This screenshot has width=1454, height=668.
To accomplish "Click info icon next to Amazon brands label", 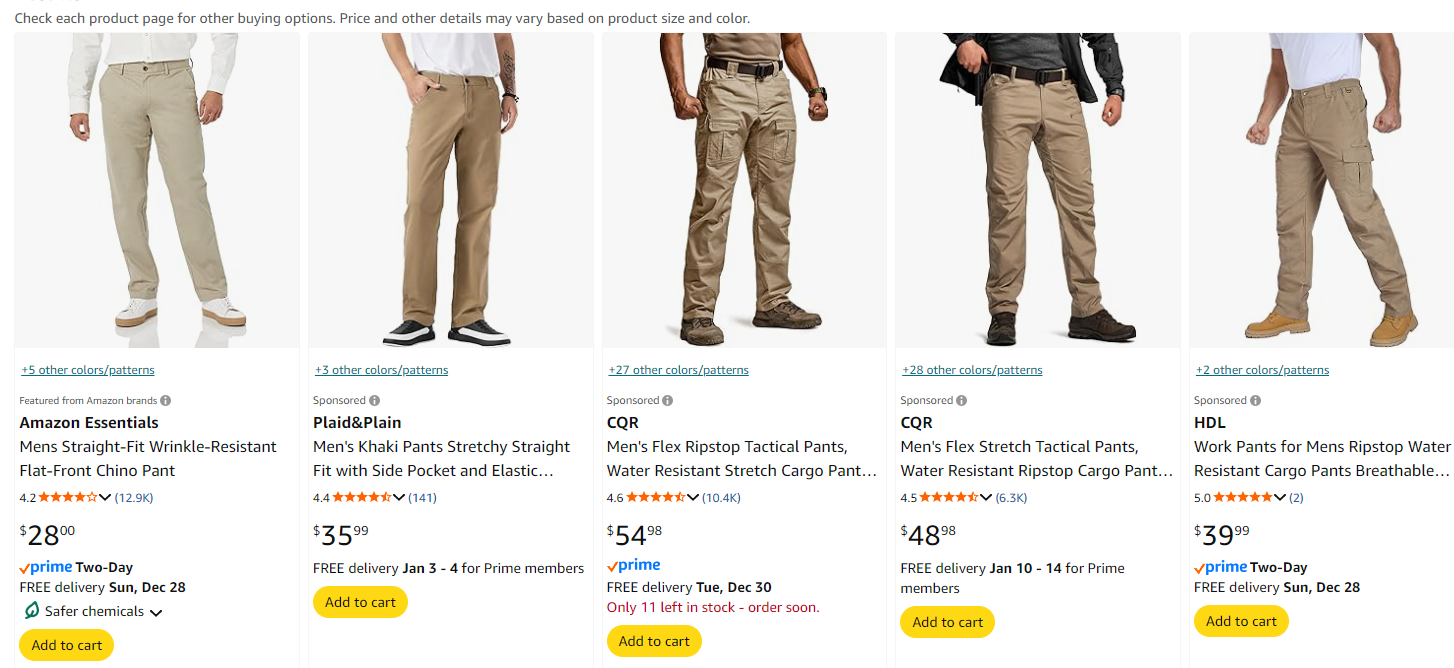I will click(166, 400).
